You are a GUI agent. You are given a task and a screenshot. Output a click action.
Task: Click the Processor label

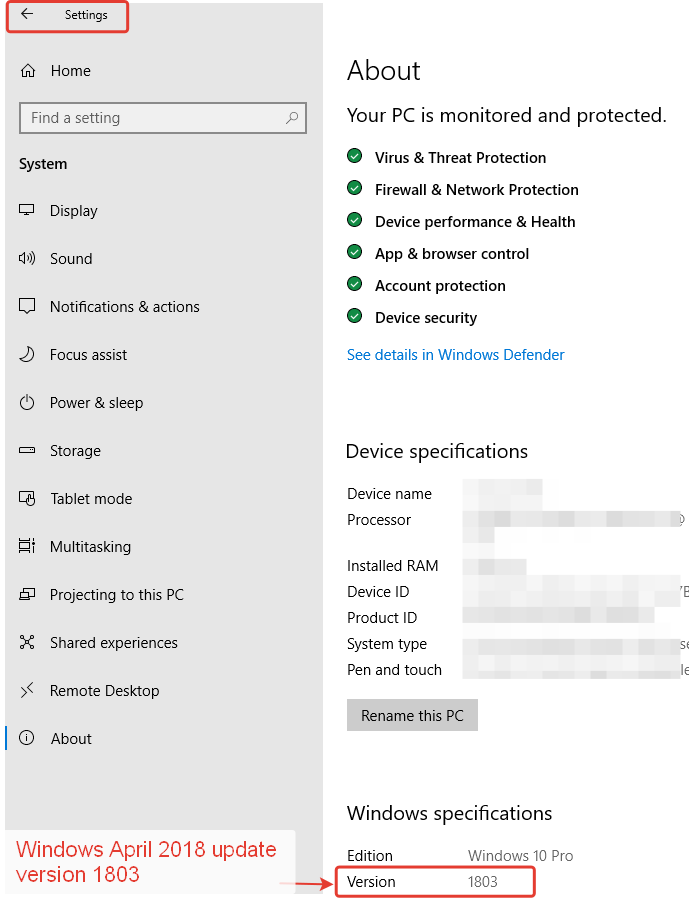(379, 519)
